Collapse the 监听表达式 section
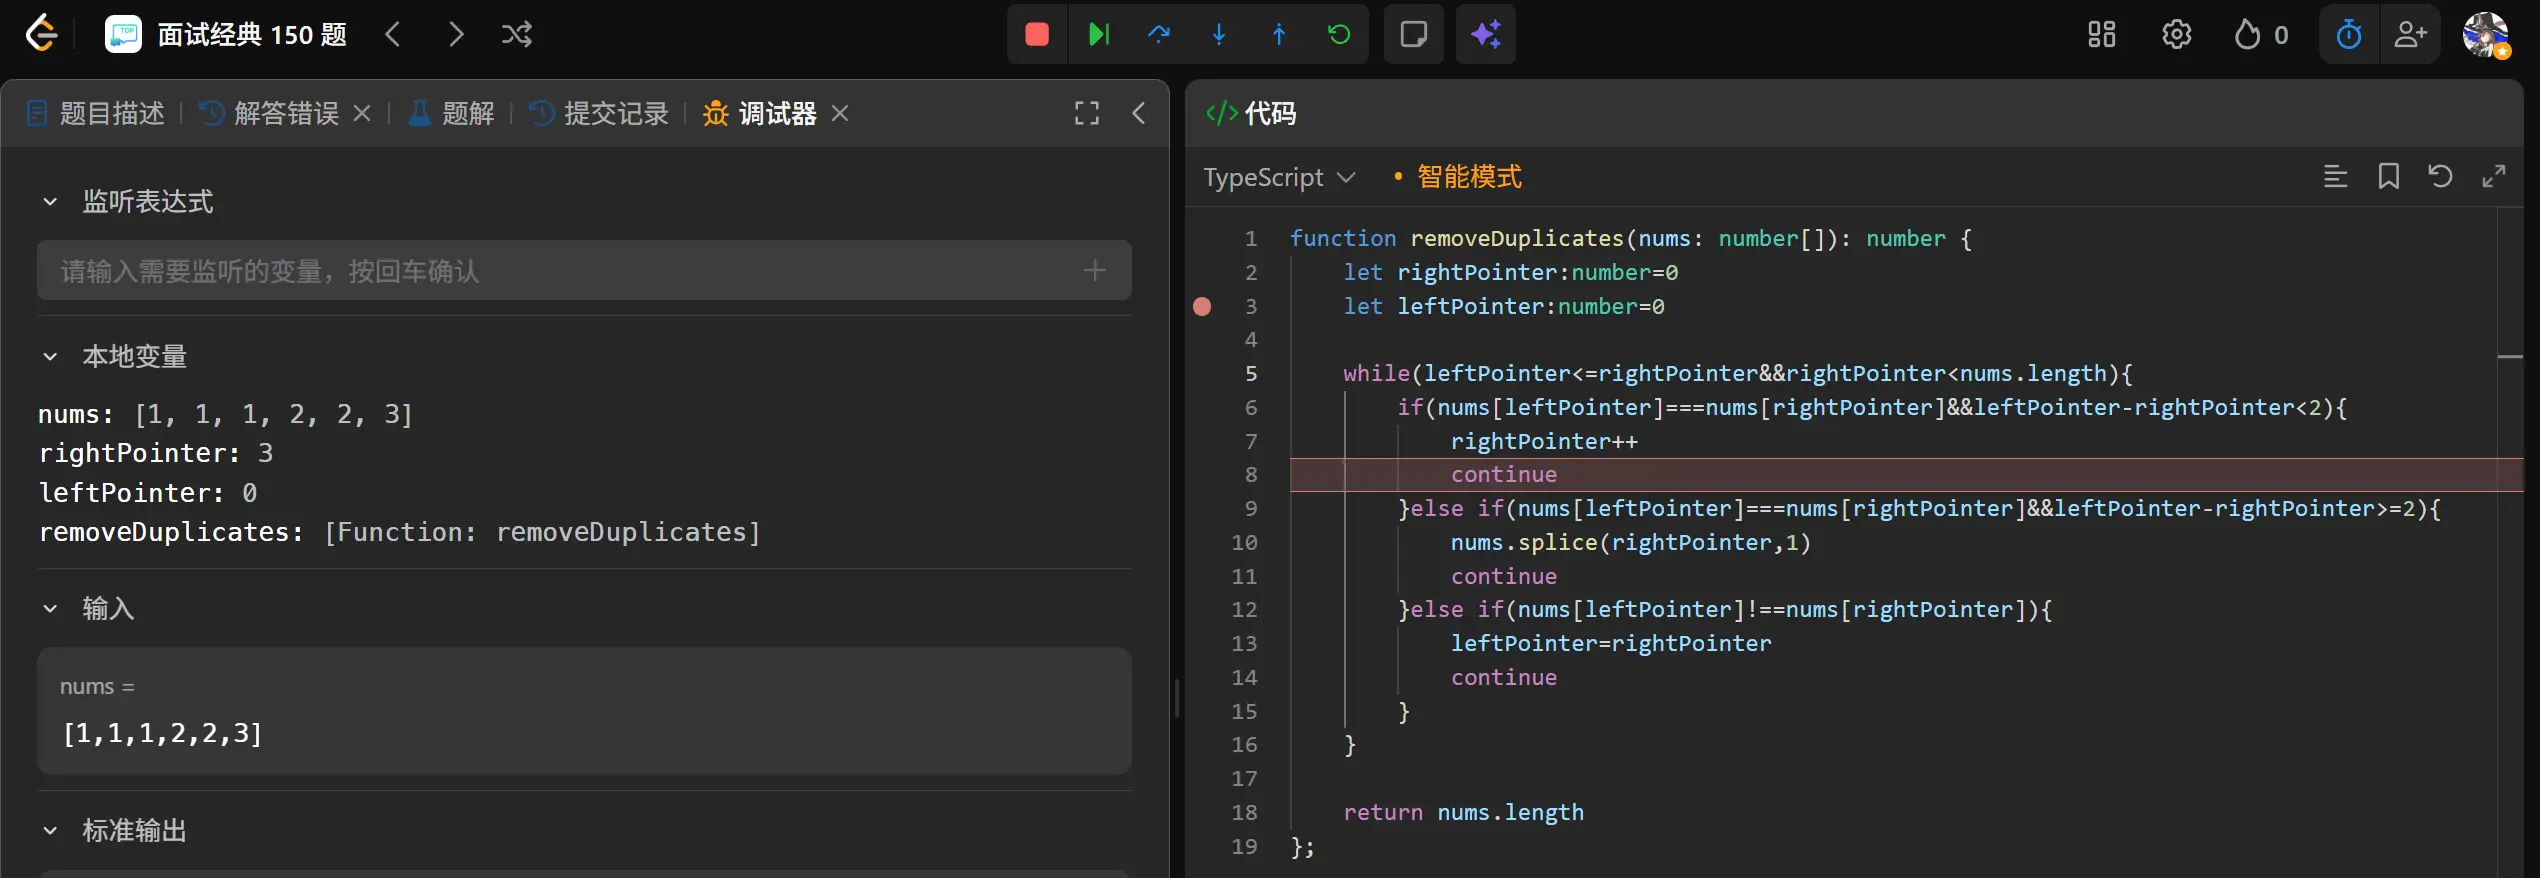Screen dimensions: 2540x878 [x=50, y=202]
